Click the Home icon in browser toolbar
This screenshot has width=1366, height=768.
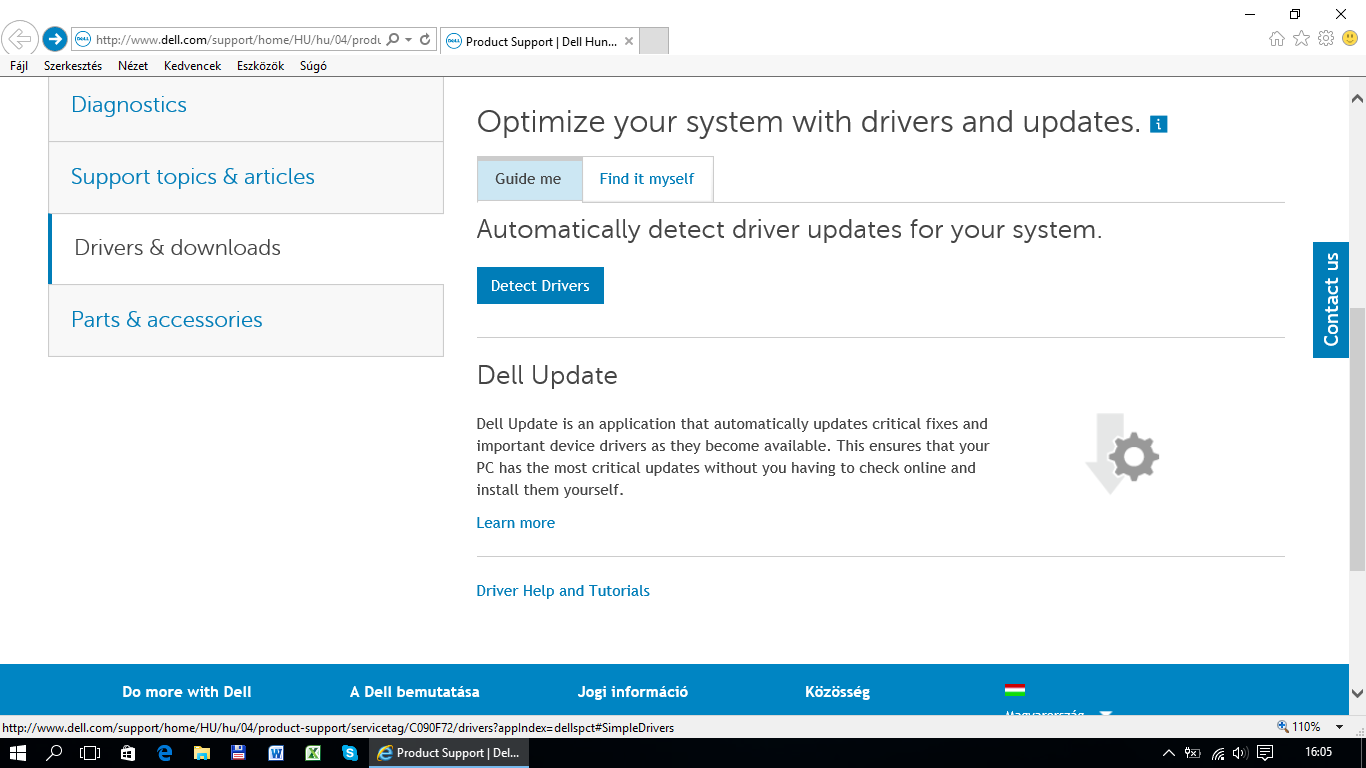[x=1277, y=39]
